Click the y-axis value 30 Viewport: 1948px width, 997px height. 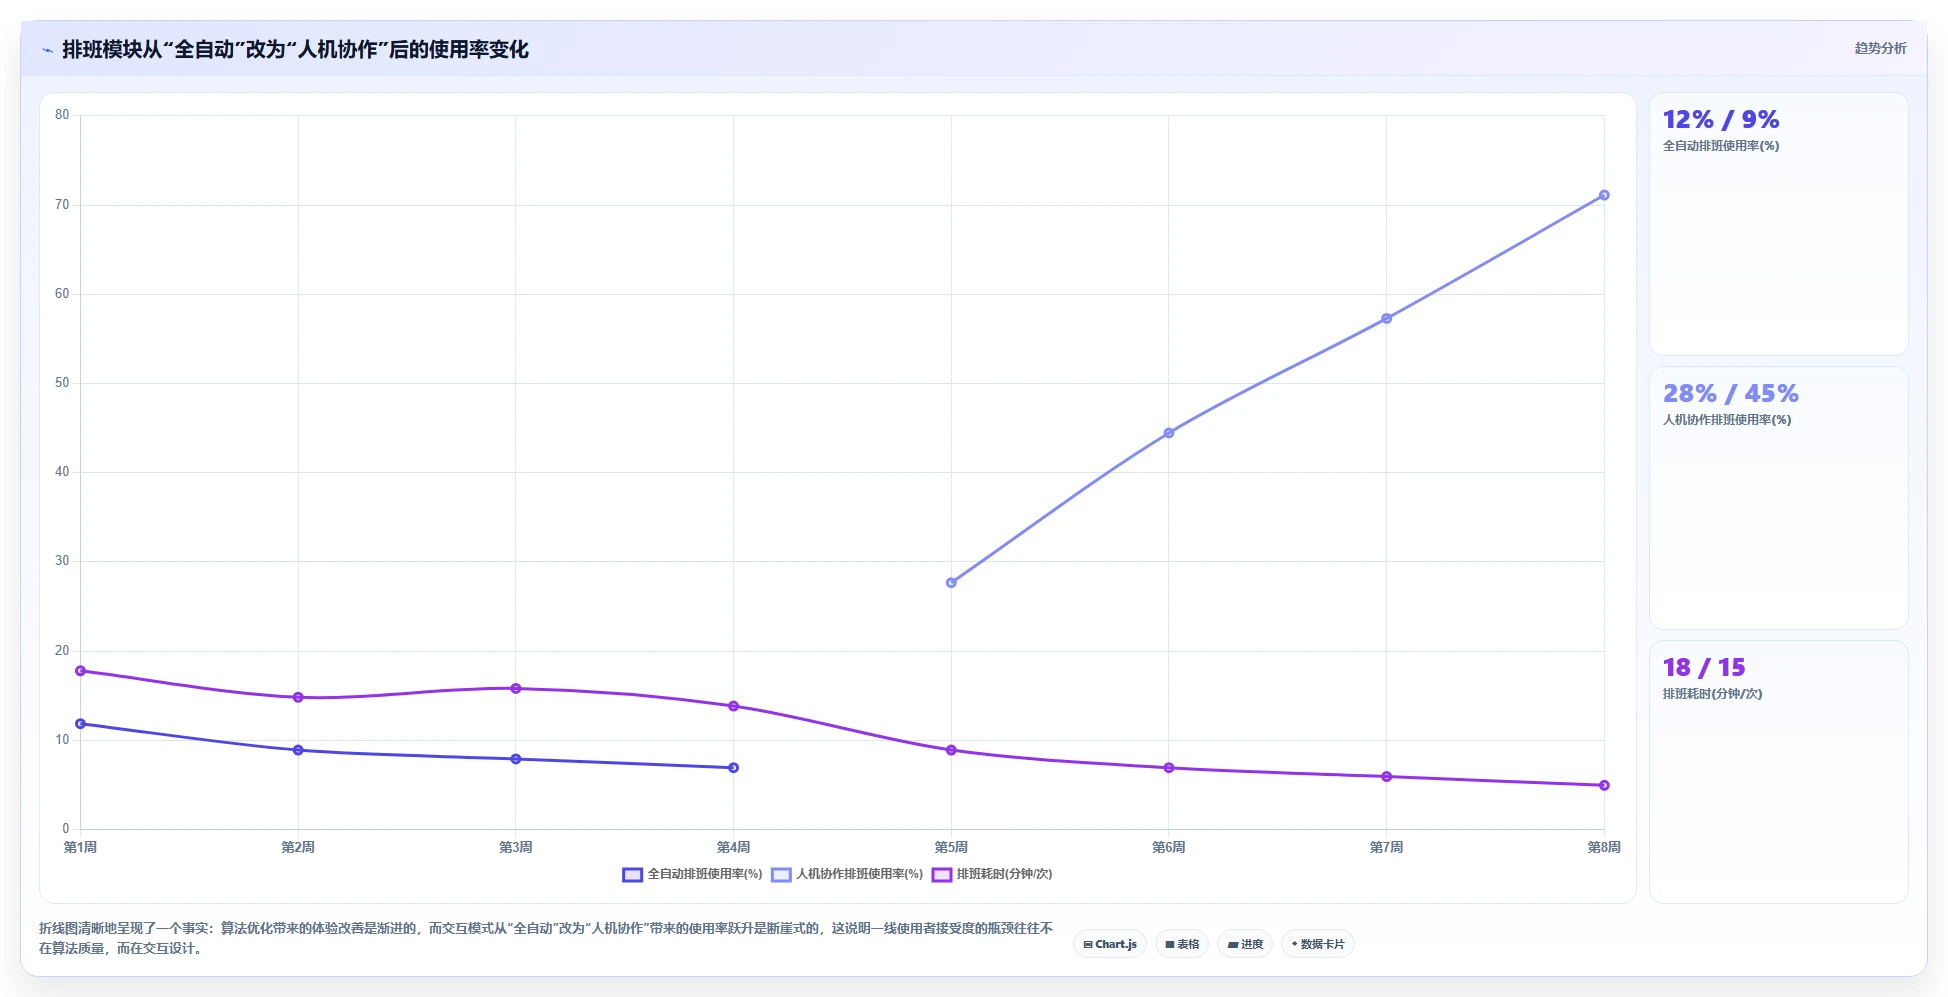point(62,561)
